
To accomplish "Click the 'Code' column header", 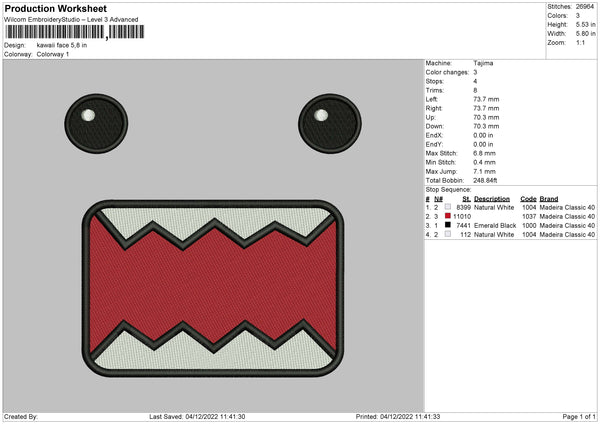I will click(x=528, y=199).
